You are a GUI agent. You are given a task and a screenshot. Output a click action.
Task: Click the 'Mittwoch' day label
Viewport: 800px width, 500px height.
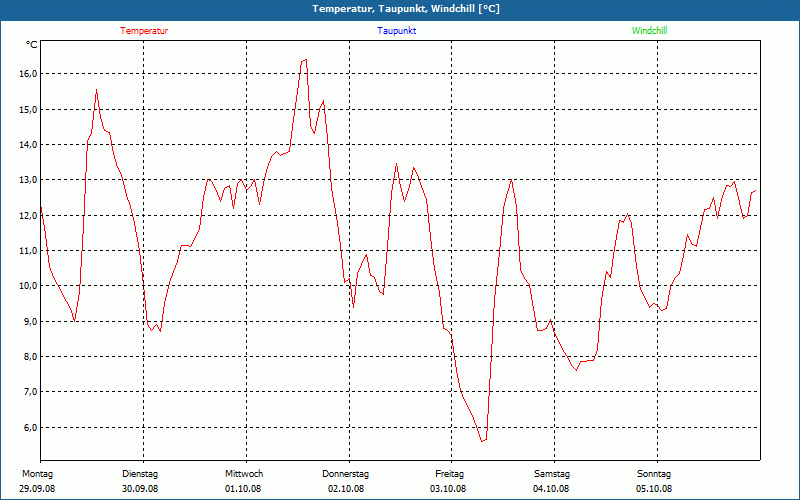click(244, 474)
